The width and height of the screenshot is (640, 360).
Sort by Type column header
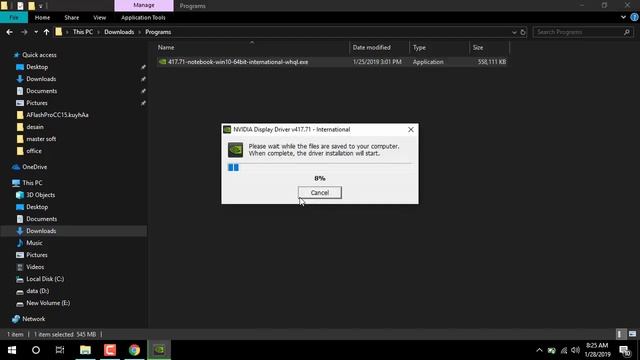[439, 47]
